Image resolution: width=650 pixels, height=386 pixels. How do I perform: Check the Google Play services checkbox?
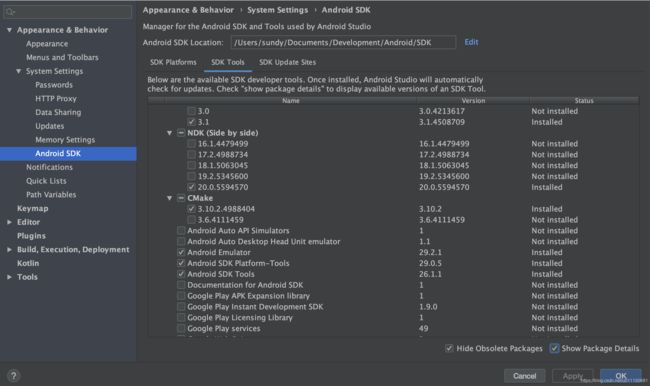coord(181,328)
